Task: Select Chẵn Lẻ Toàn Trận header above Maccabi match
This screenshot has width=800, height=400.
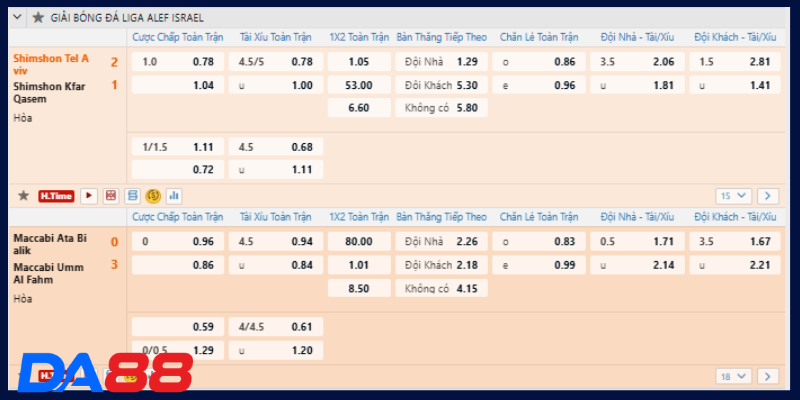Action: coord(539,217)
